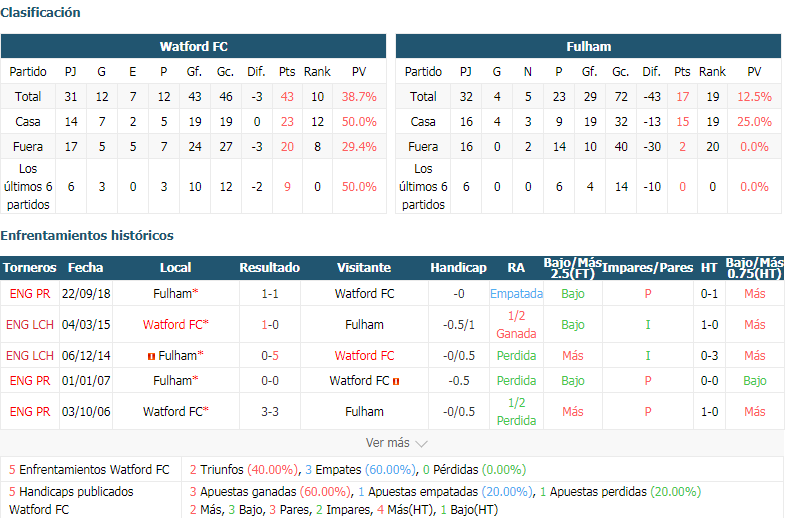Click the Fulham table header

point(588,46)
